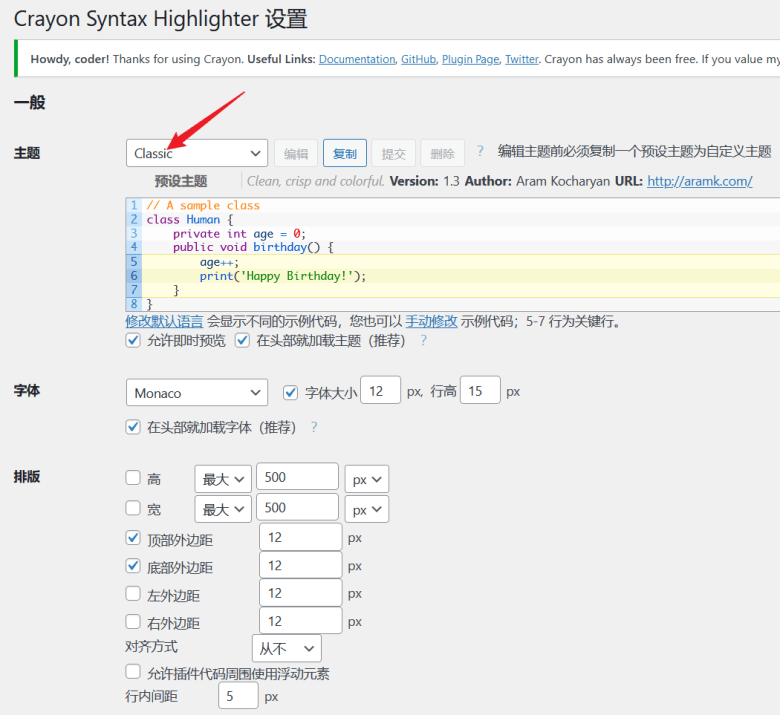The image size is (780, 715).
Task: Click the 顶部外边距 value field
Action: click(300, 537)
